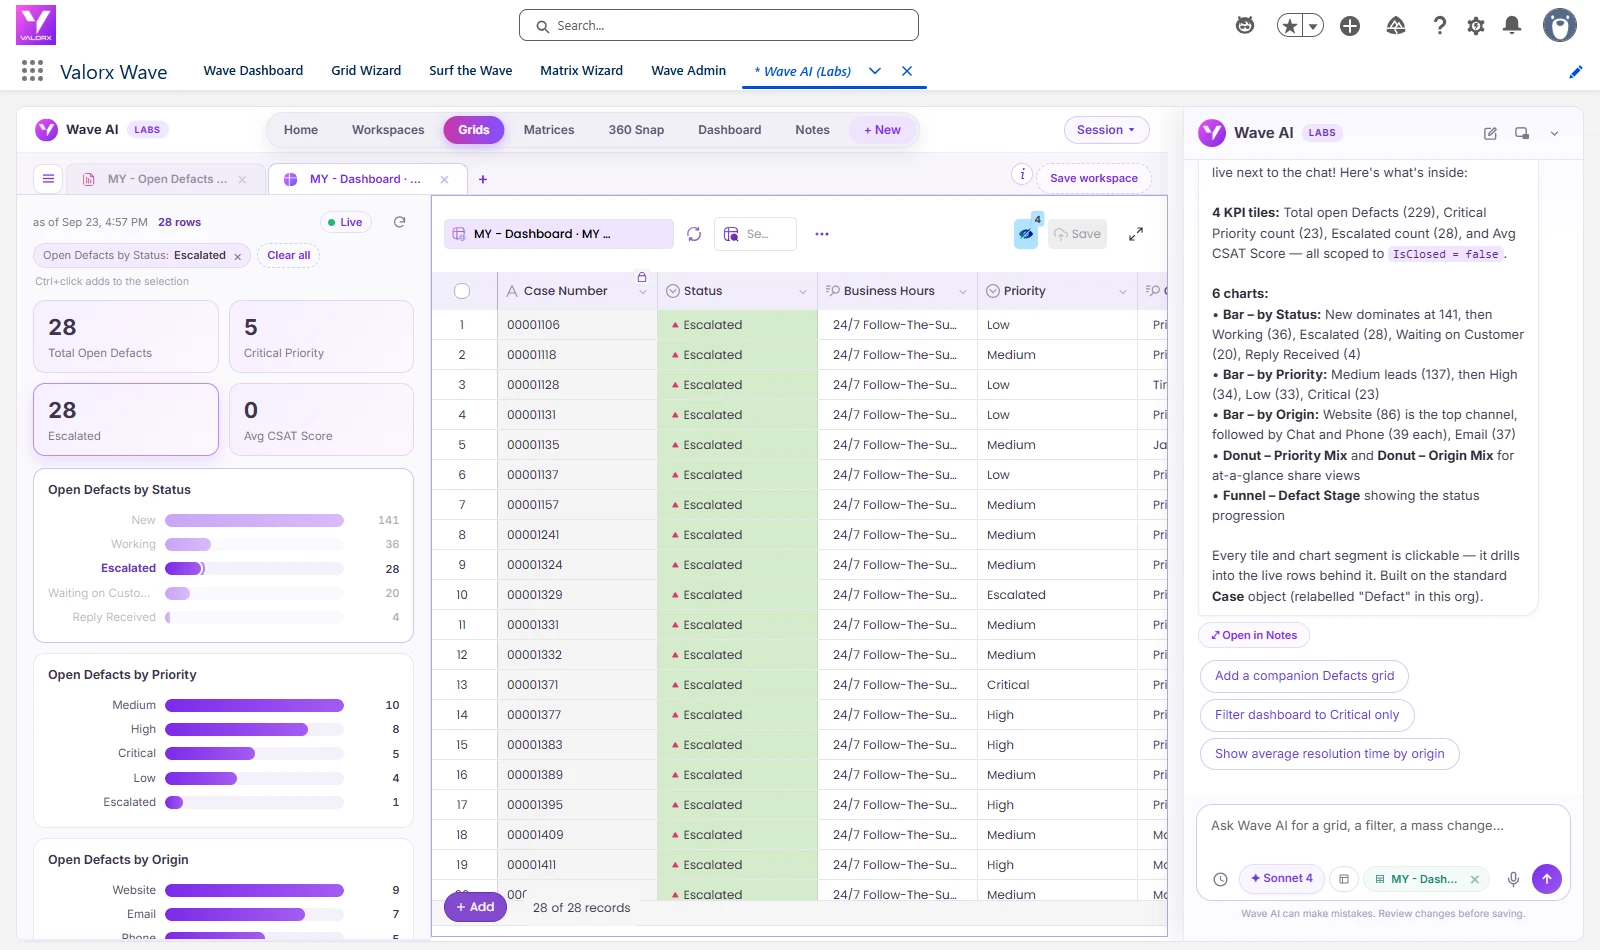Pop out the Wave AI chat window
The height and width of the screenshot is (950, 1600).
(x=1522, y=133)
